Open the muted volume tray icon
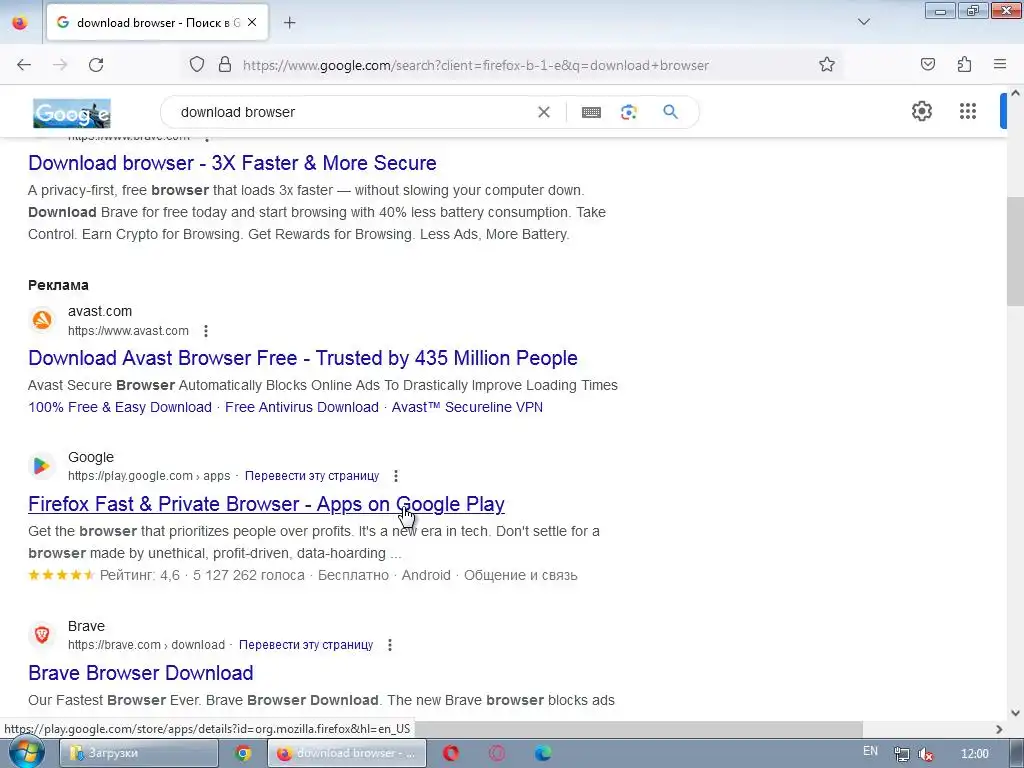Screen dimensions: 1024x768 pos(925,754)
